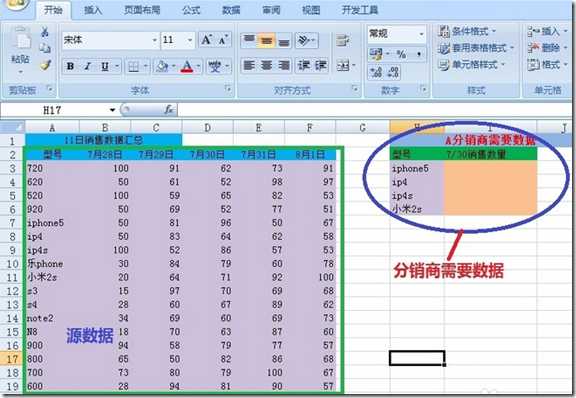
Task: Switch to the 审阅 (Review) tab
Action: [x=271, y=10]
